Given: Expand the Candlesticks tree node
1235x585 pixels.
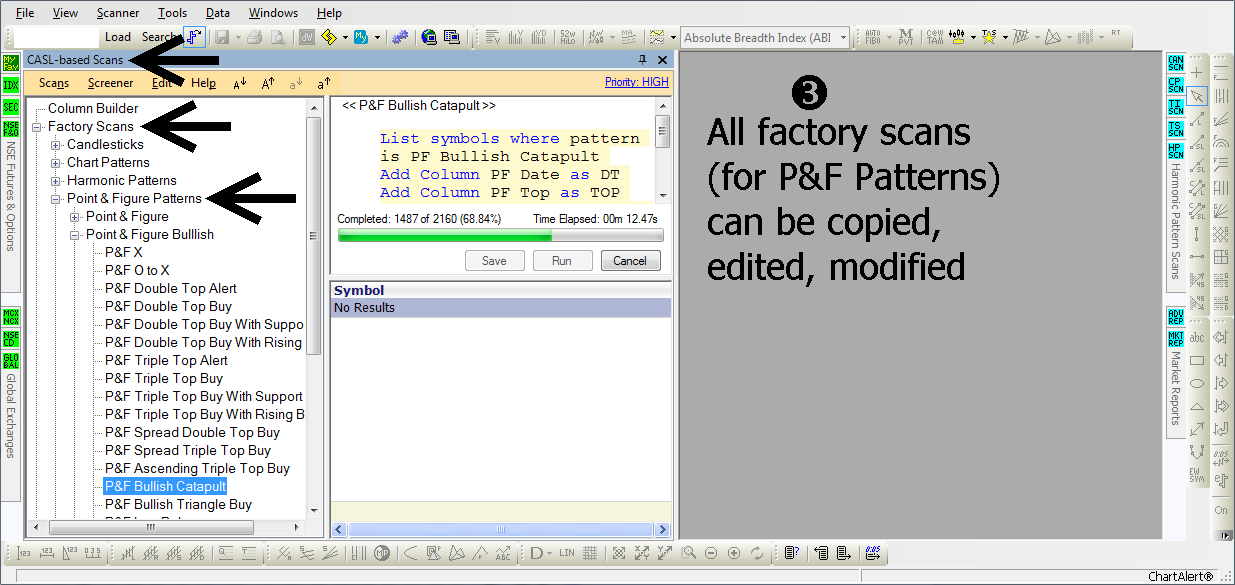Looking at the screenshot, I should click(x=56, y=145).
